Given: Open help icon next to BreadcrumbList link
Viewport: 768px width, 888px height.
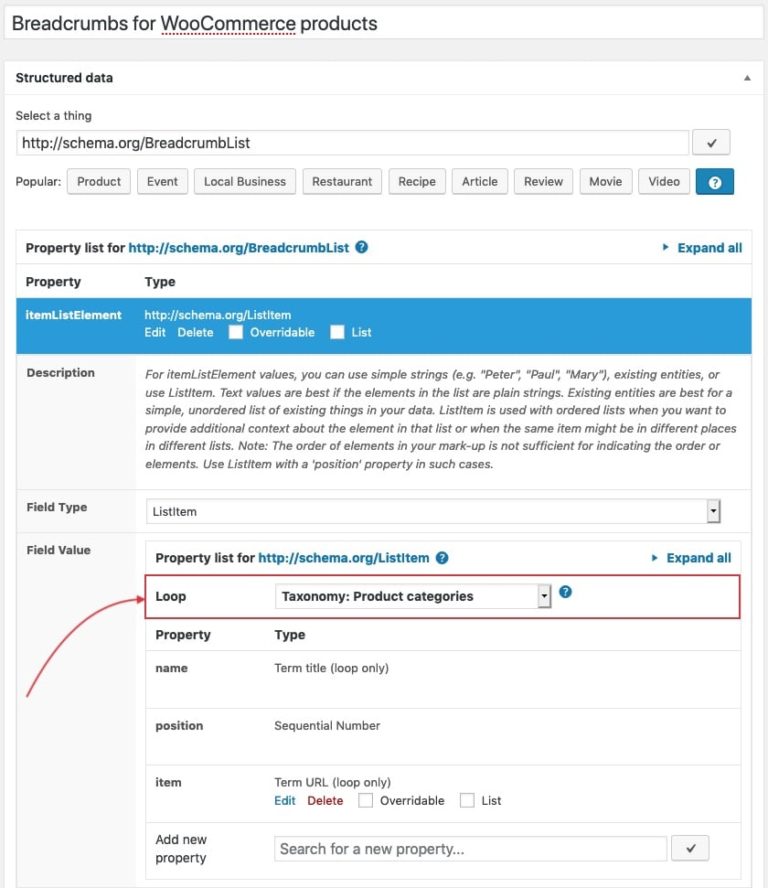Looking at the screenshot, I should click(361, 247).
